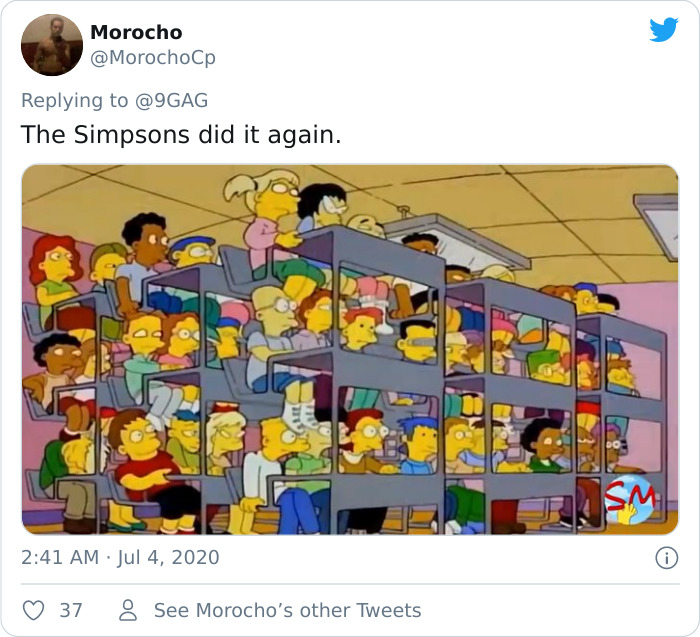This screenshot has width=700, height=637.
Task: Visit the @MorochoCp handle
Action: pyautogui.click(x=153, y=58)
